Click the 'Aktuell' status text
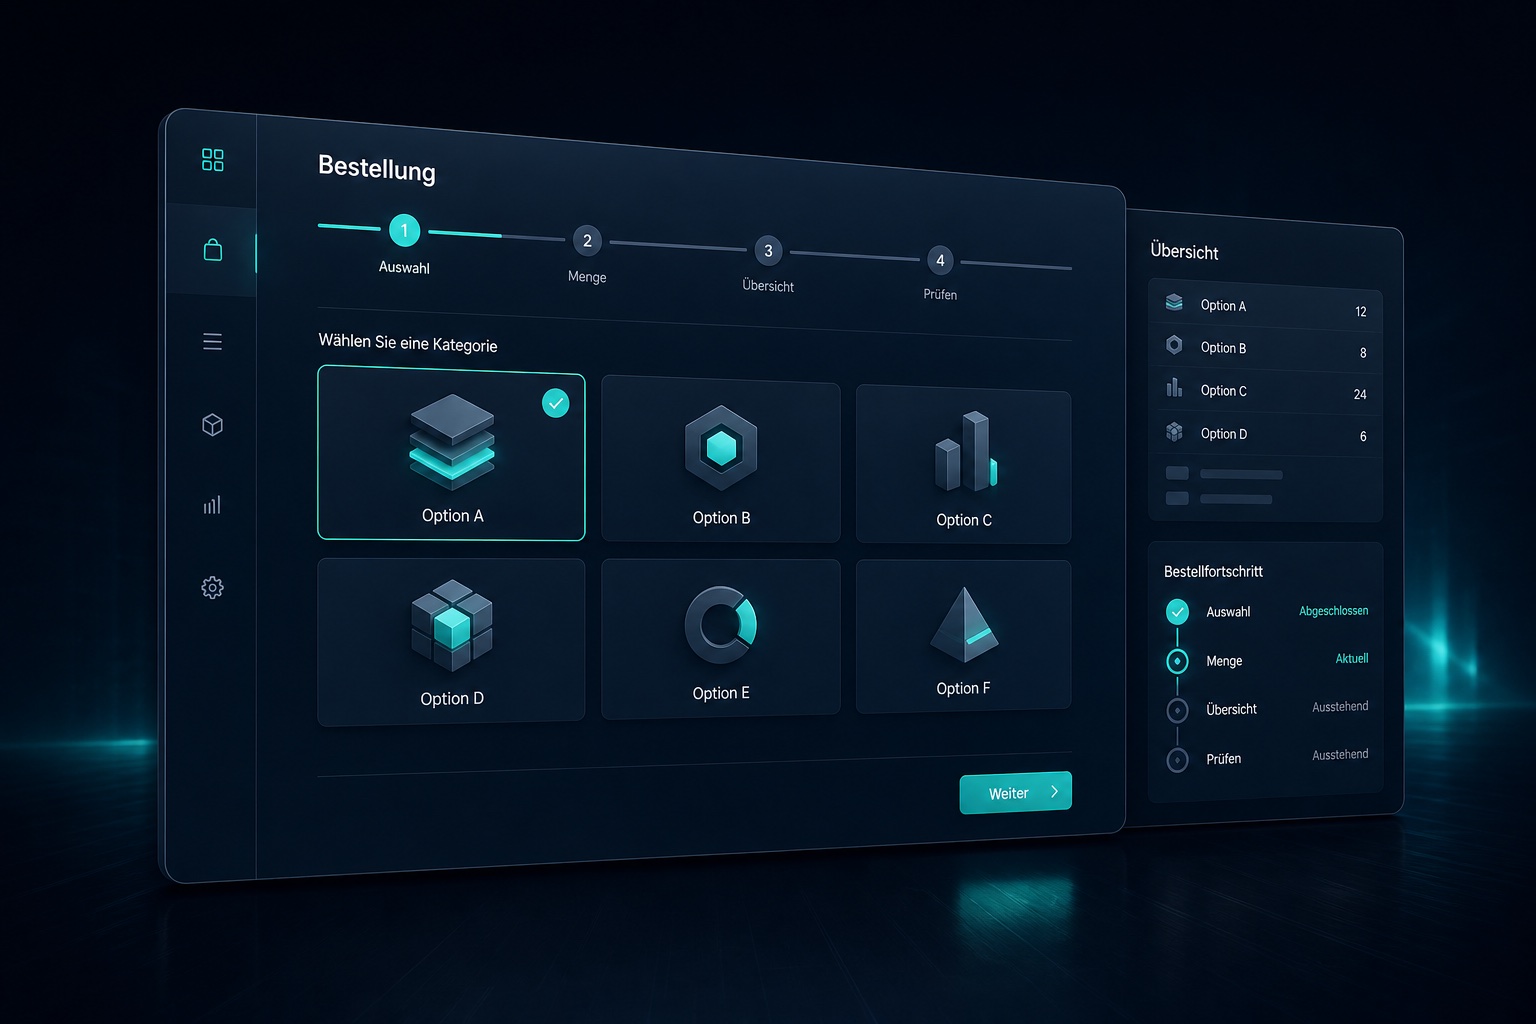 (1352, 659)
